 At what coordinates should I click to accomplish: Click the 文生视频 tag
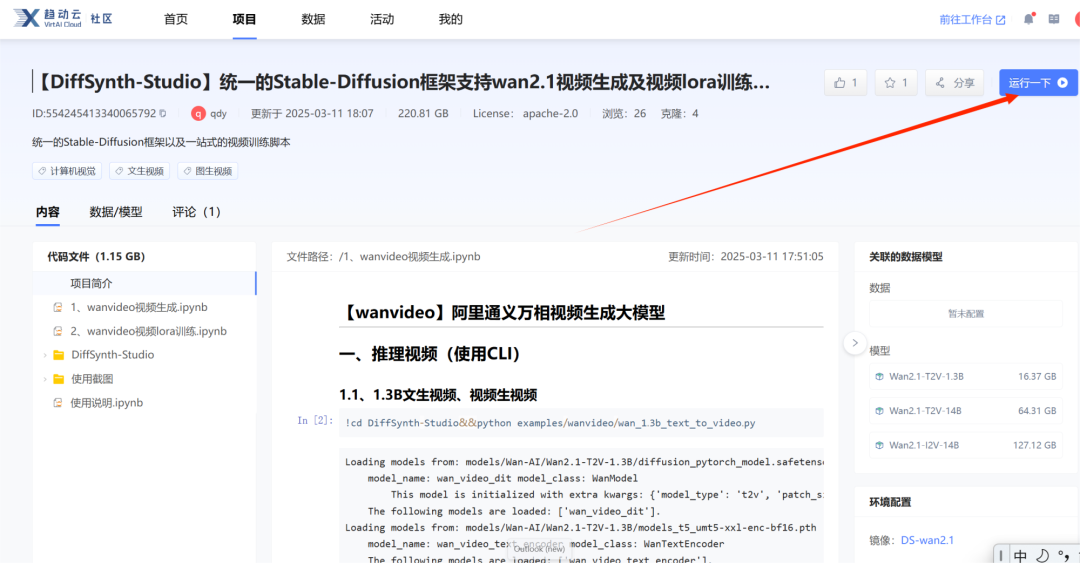tap(139, 171)
